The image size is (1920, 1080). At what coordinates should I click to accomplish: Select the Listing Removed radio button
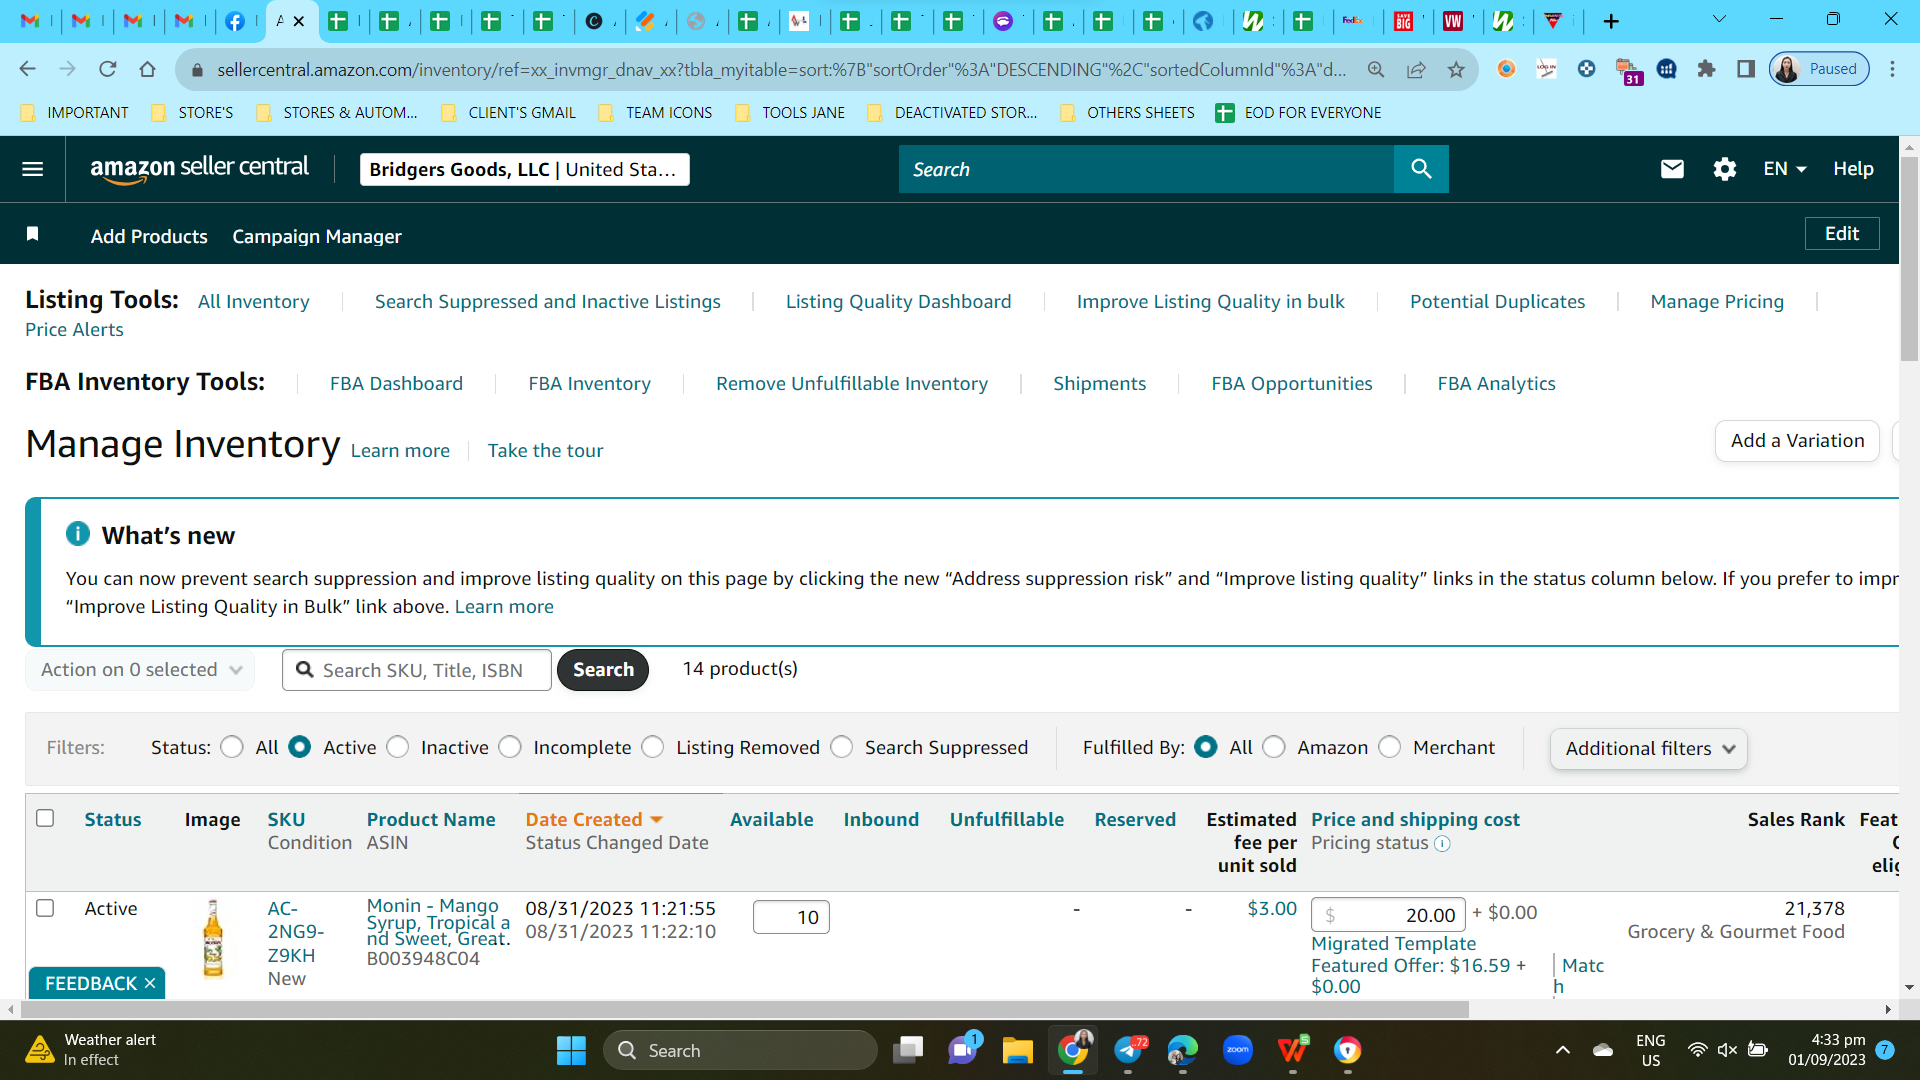click(x=653, y=748)
